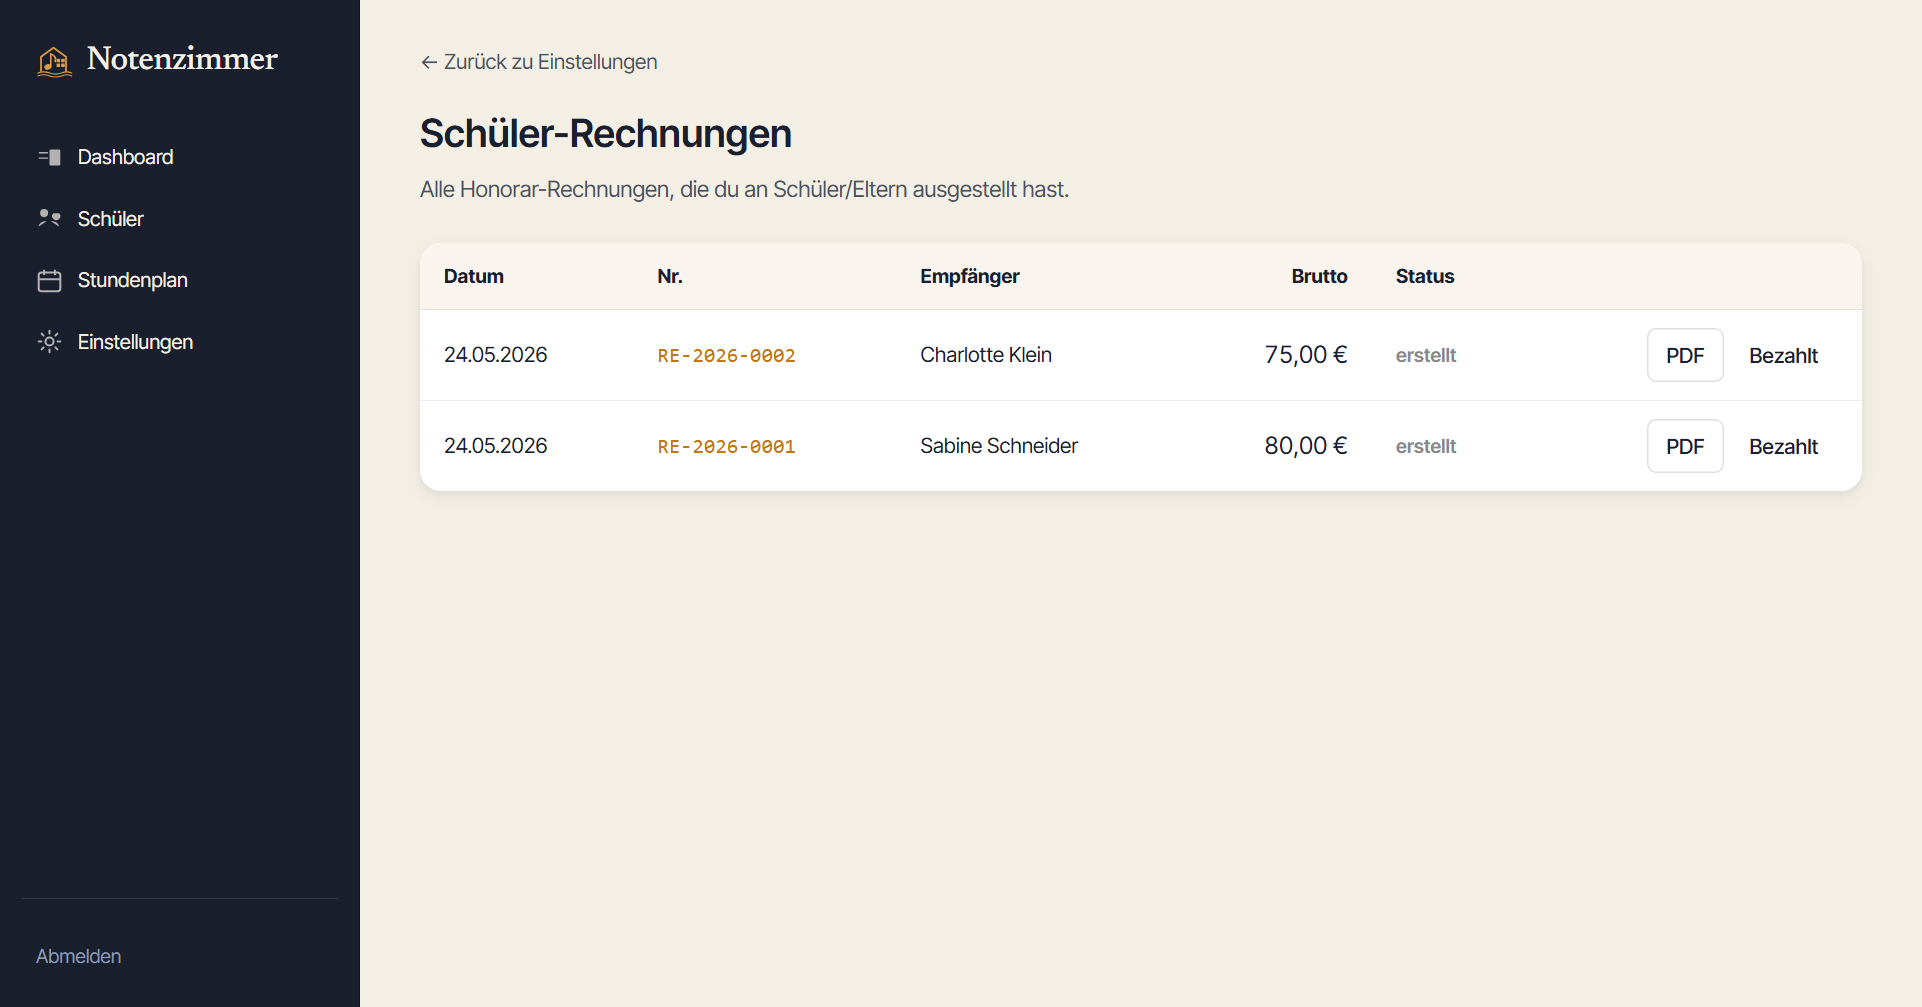Download PDF for invoice RE-2026-0002
Image resolution: width=1922 pixels, height=1007 pixels.
[1685, 355]
